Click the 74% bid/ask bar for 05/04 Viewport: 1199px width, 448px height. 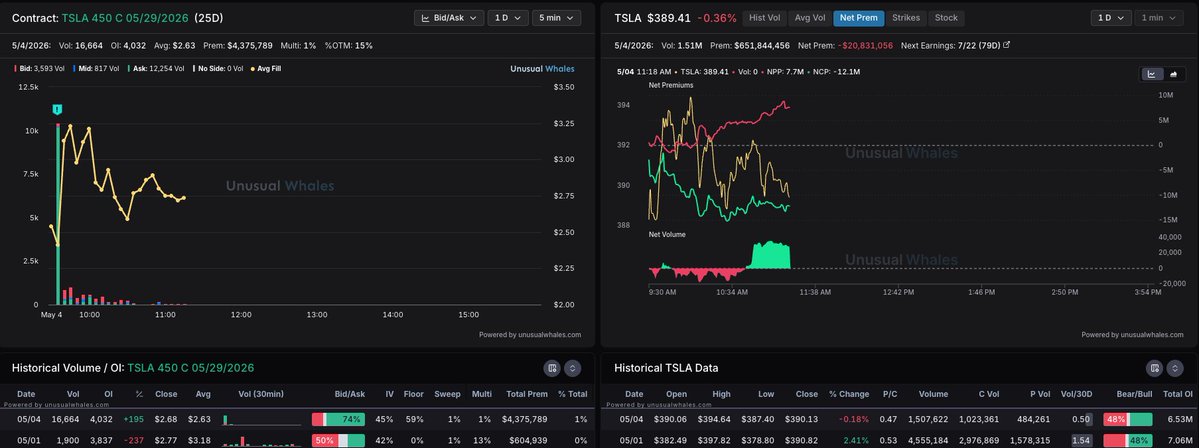[x=339, y=419]
